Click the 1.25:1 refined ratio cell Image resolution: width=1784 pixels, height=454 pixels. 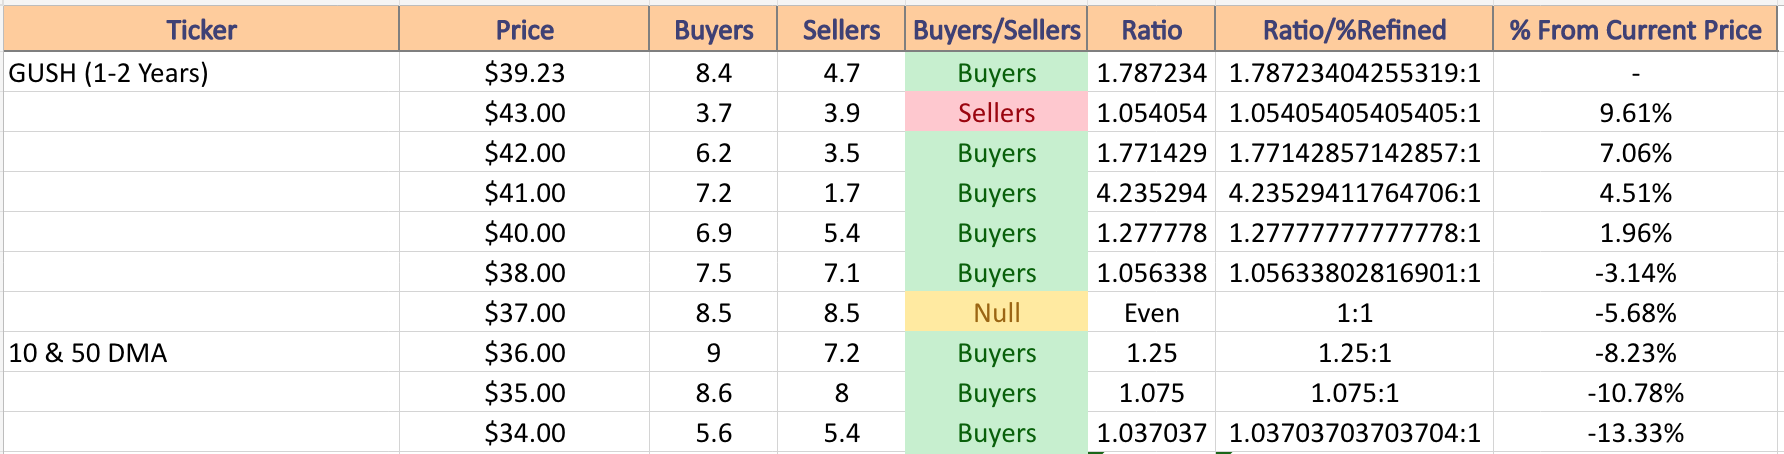(x=1354, y=352)
